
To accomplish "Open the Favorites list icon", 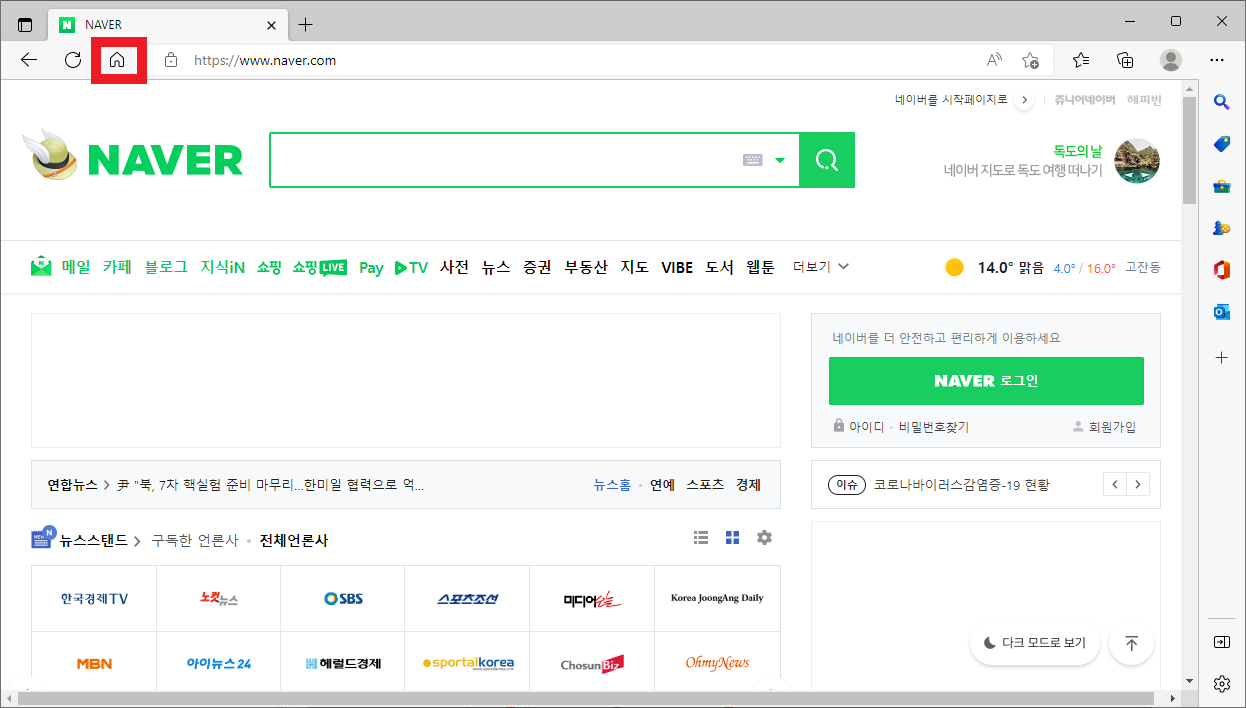I will coord(1081,60).
